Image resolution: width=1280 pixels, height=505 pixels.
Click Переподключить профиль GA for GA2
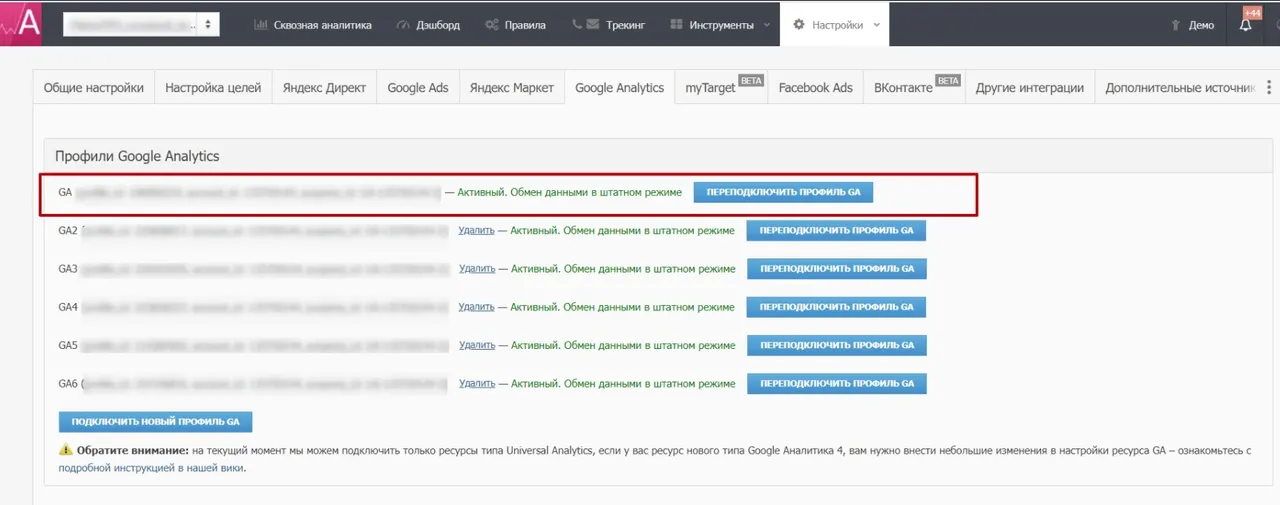(x=837, y=231)
